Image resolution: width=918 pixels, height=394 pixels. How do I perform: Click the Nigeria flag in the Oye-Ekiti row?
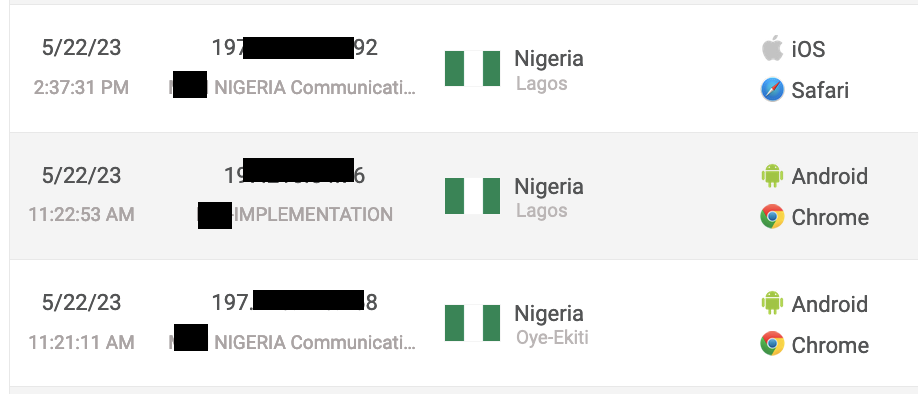tap(472, 323)
